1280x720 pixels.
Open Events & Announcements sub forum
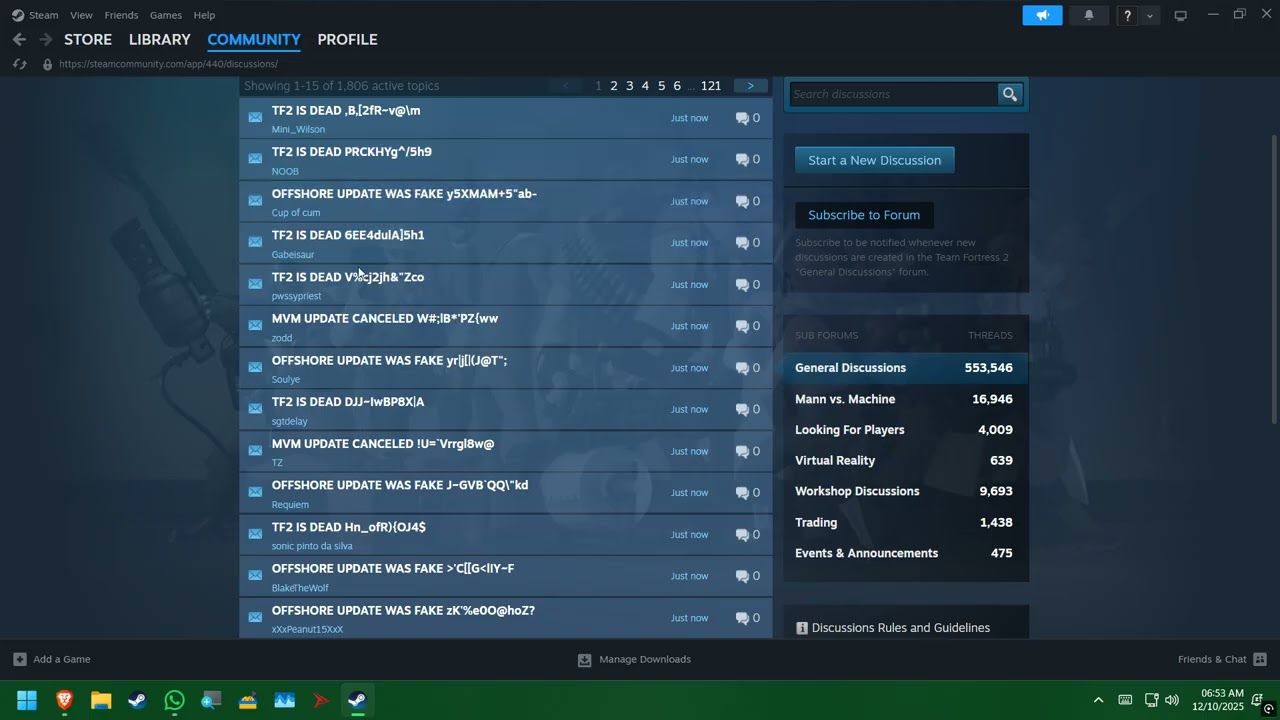pyautogui.click(x=905, y=553)
